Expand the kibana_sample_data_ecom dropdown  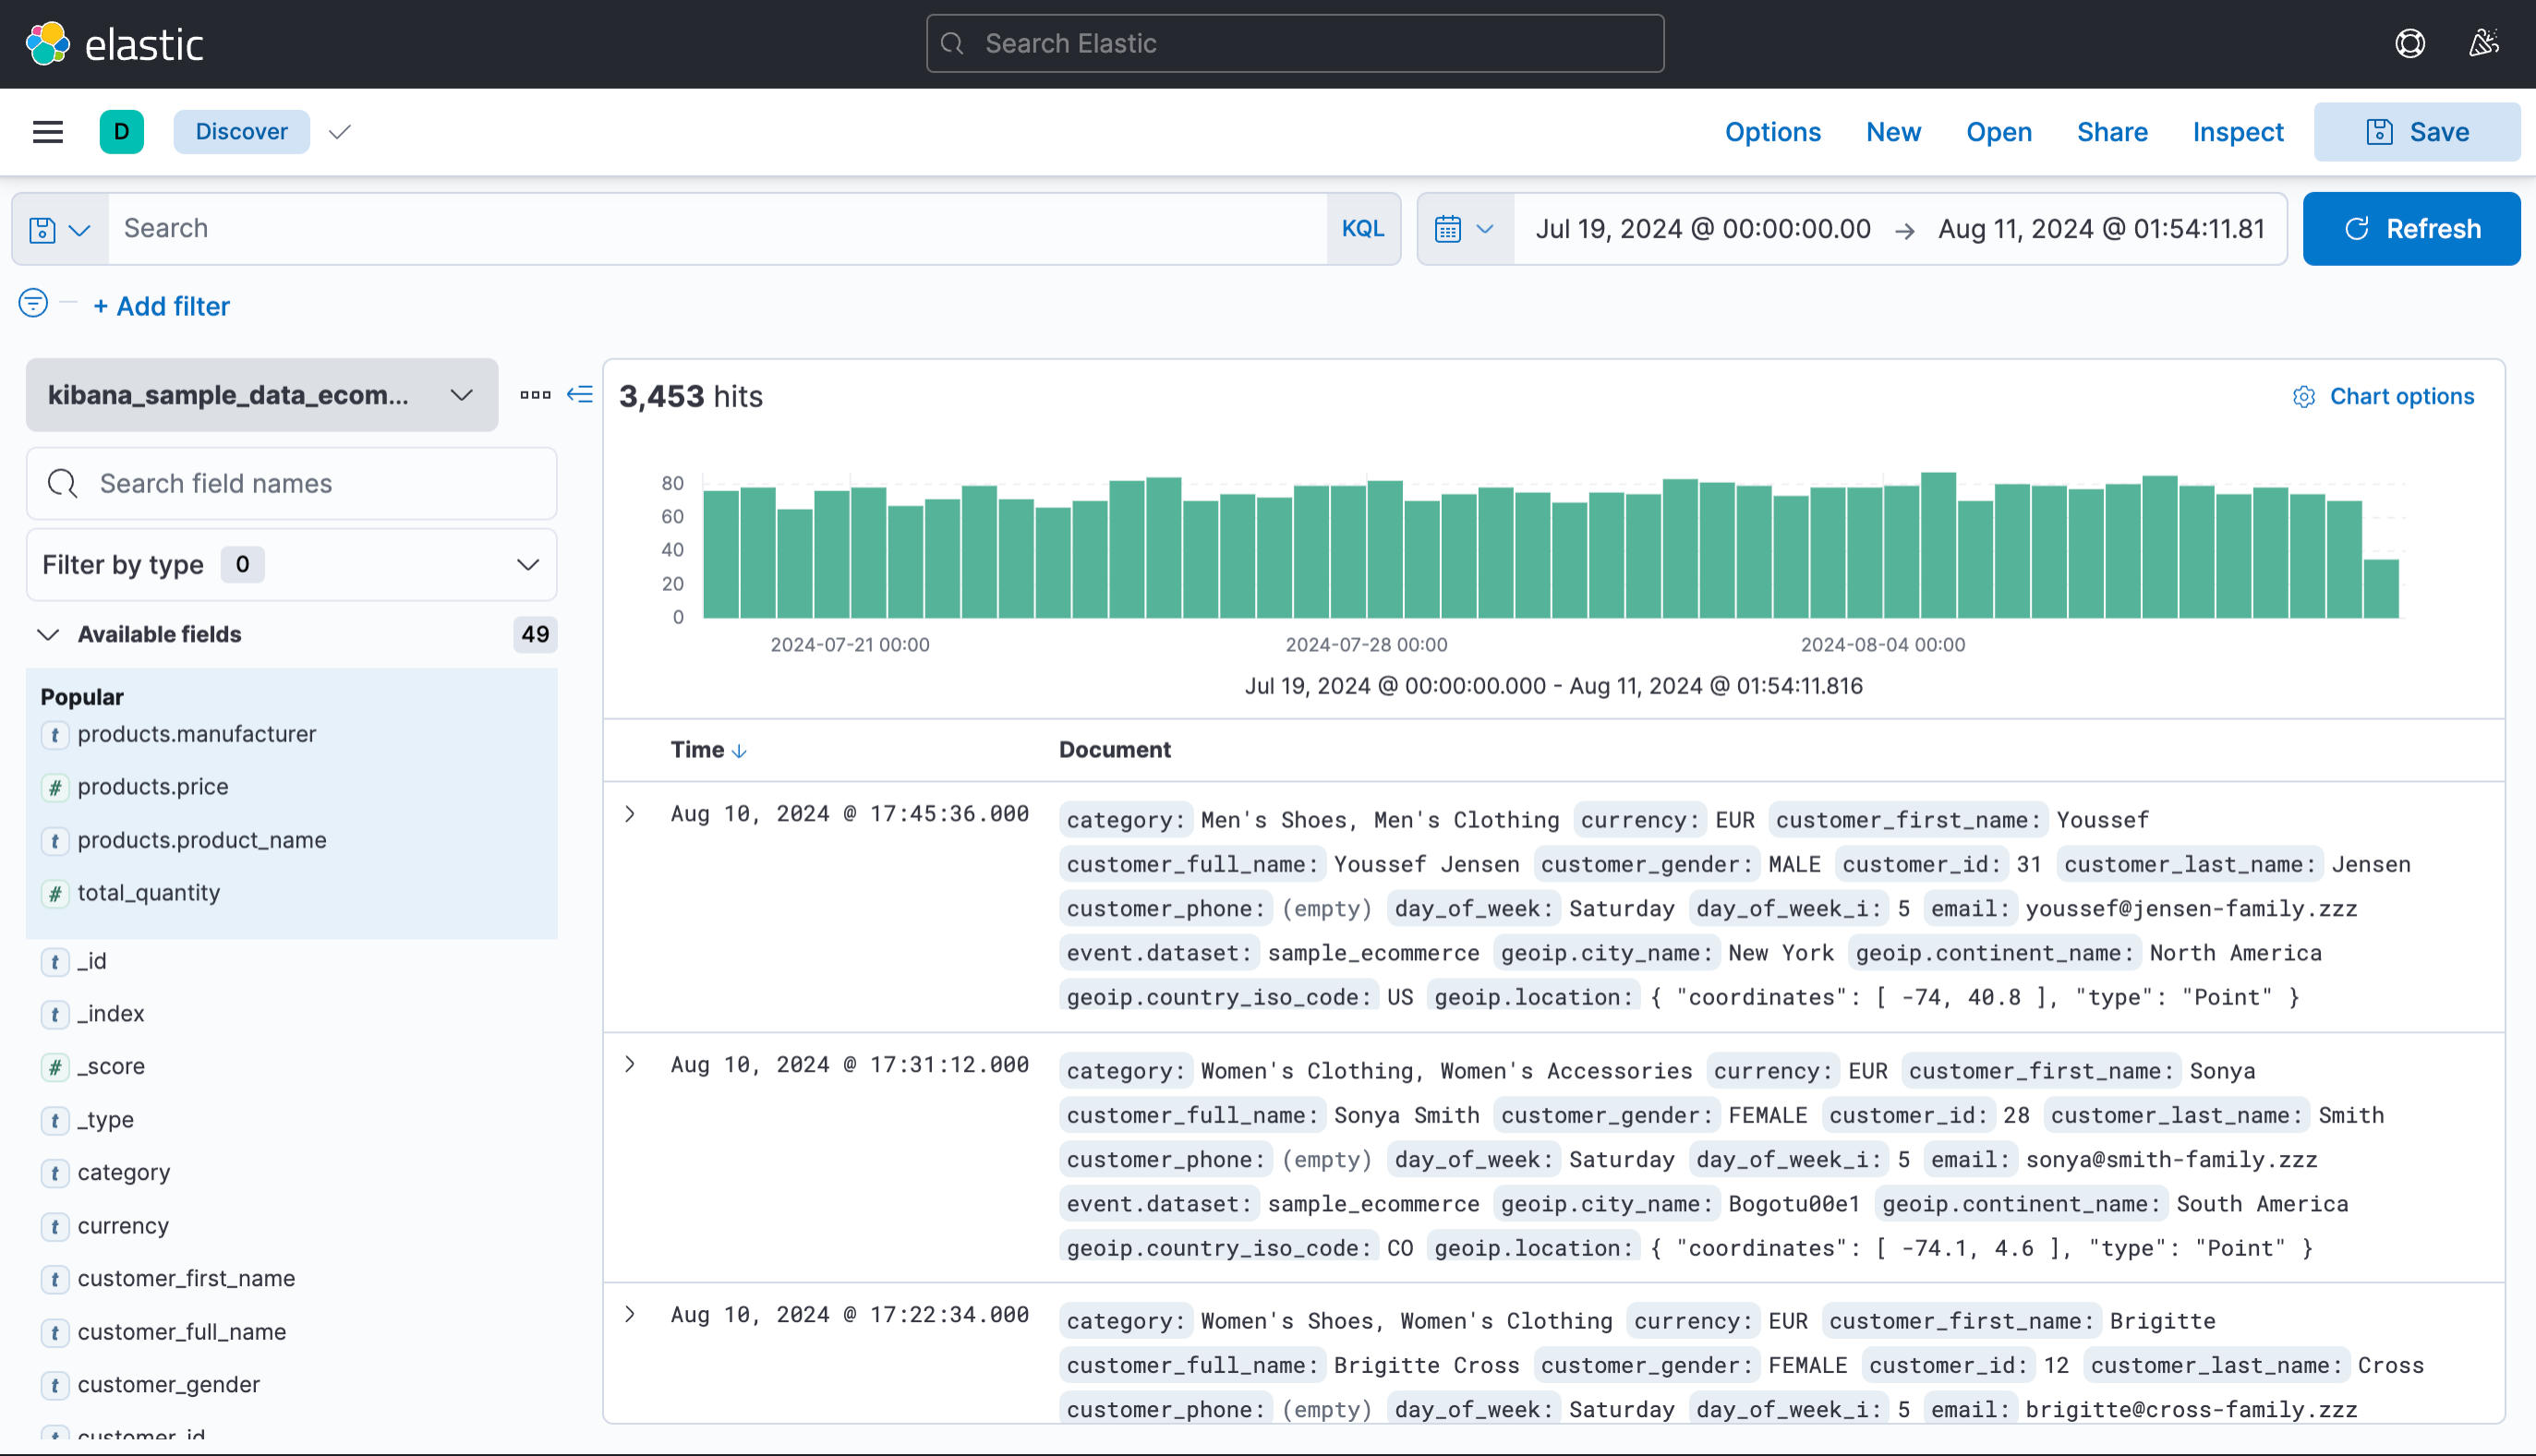[x=462, y=393]
